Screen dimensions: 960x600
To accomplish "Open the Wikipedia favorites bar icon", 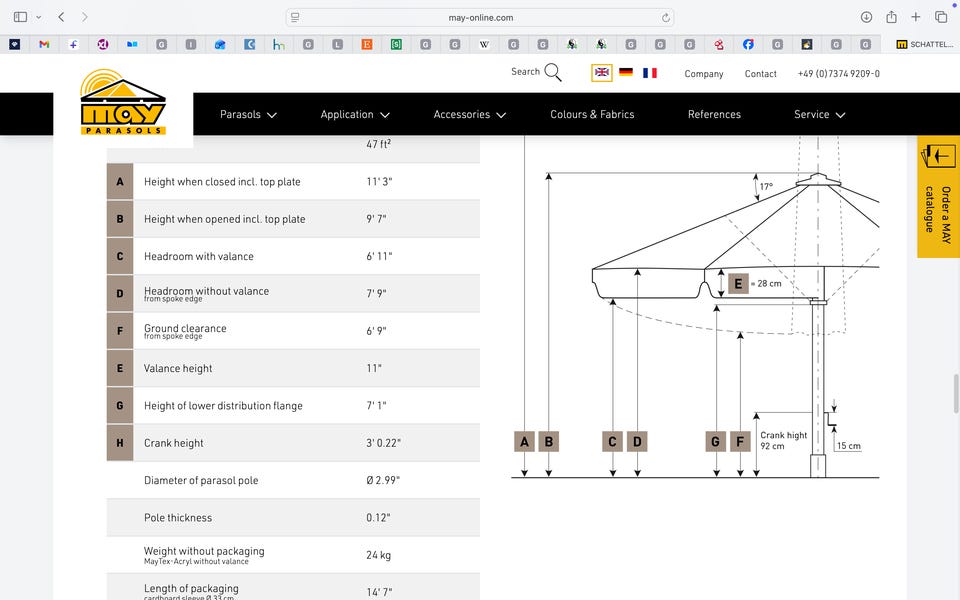I will [484, 45].
